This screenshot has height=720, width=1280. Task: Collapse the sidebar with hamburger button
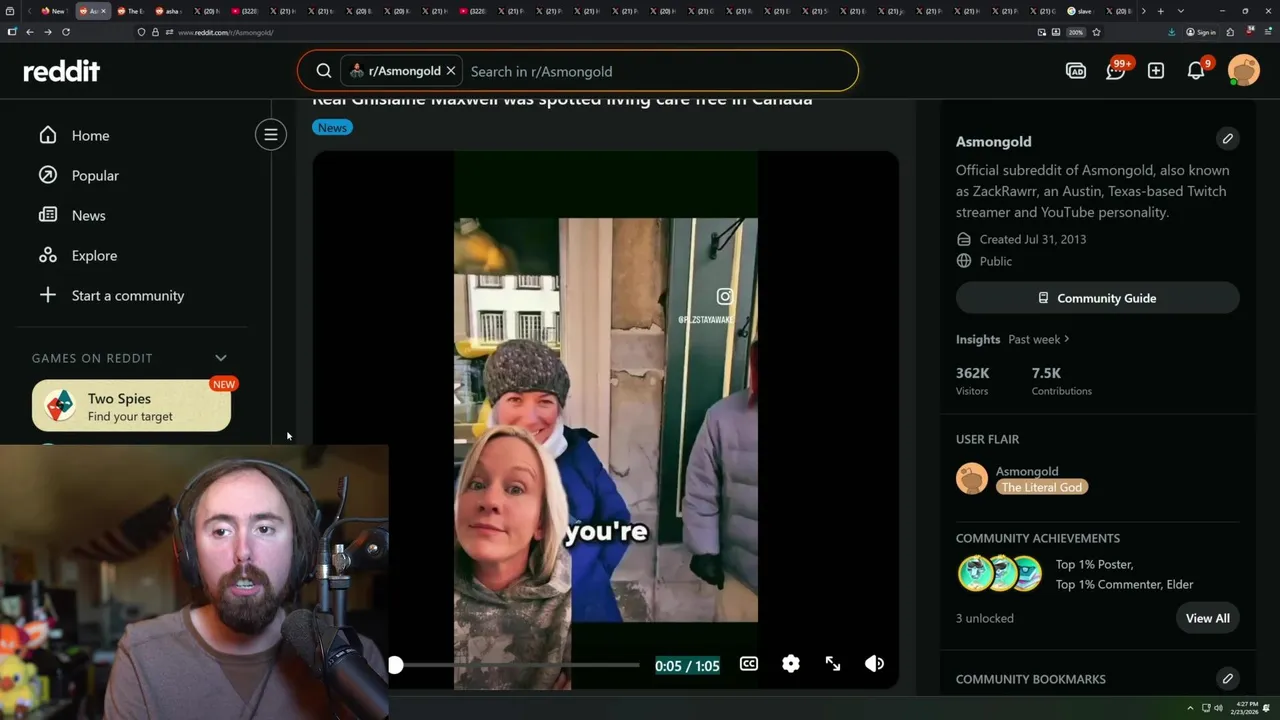(x=270, y=135)
